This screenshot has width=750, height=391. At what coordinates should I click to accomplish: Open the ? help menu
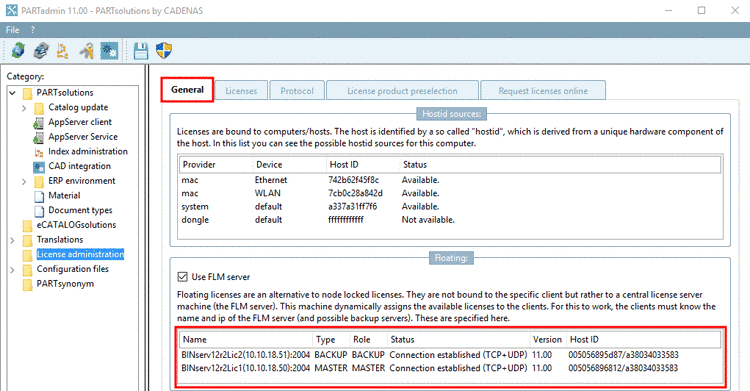33,30
